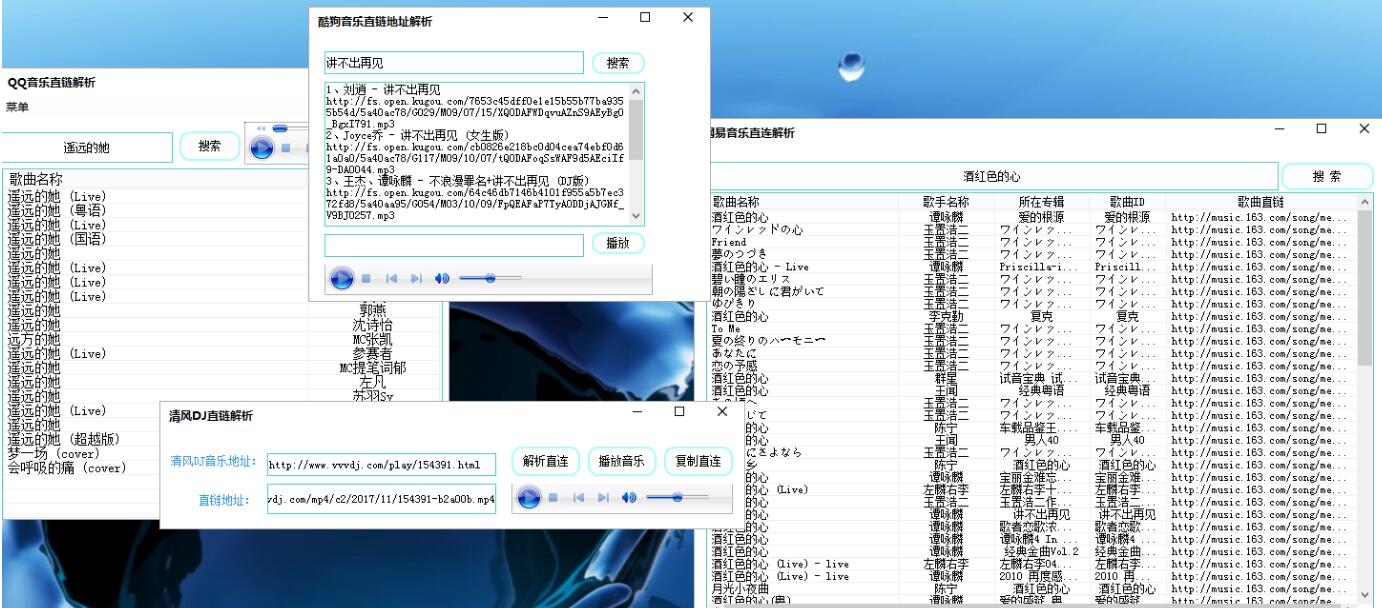Play audio in the 清风DJ window player
Viewport: 1382px width, 608px height.
pyautogui.click(x=529, y=497)
